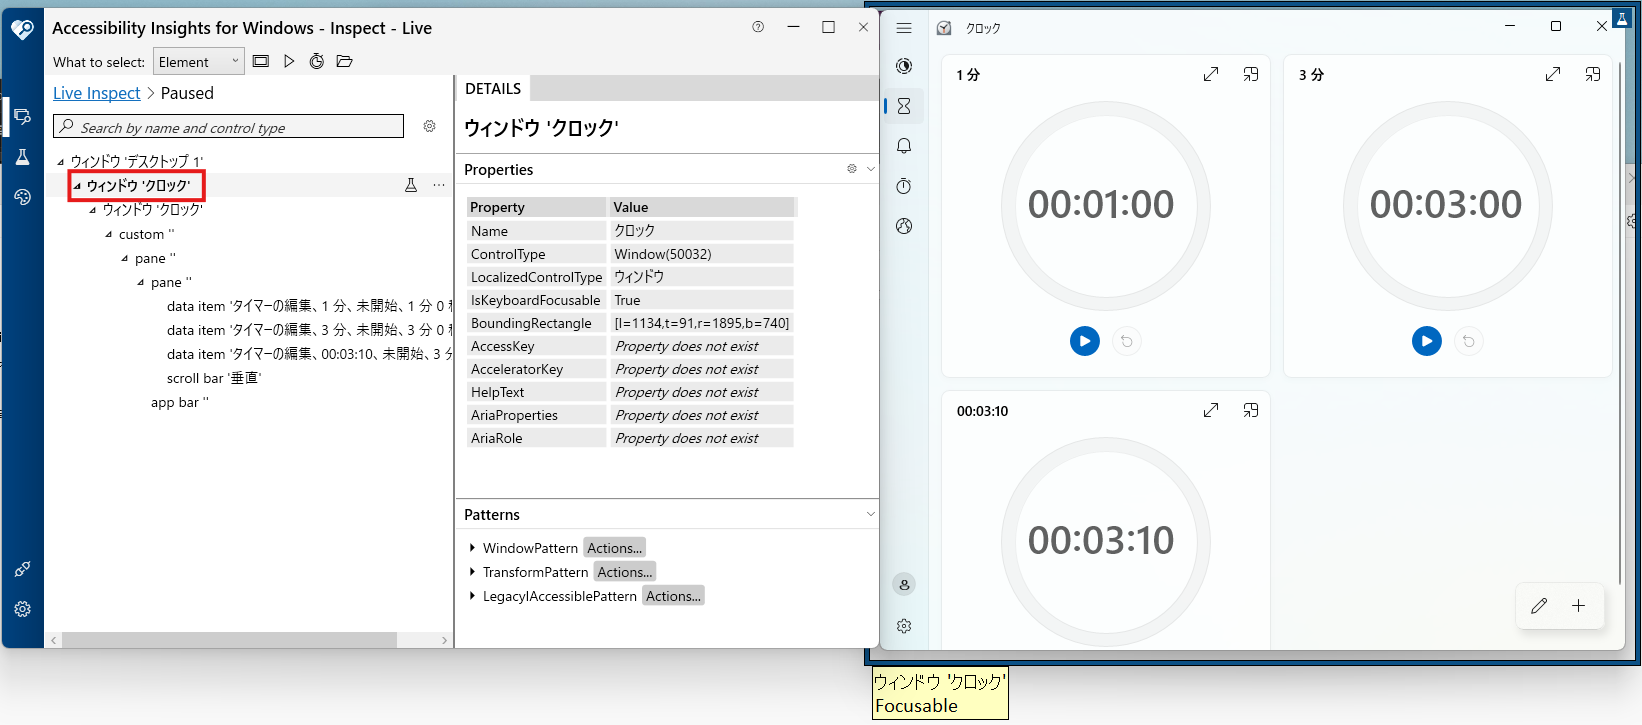The image size is (1642, 725).
Task: Click the Live Inspect breadcrumb link
Action: pos(97,93)
